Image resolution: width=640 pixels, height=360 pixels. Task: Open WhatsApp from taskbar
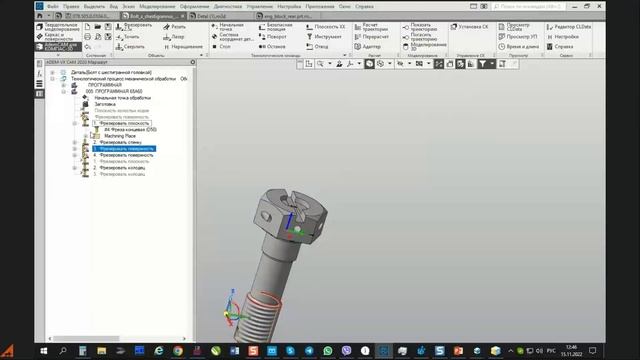[x=328, y=351]
